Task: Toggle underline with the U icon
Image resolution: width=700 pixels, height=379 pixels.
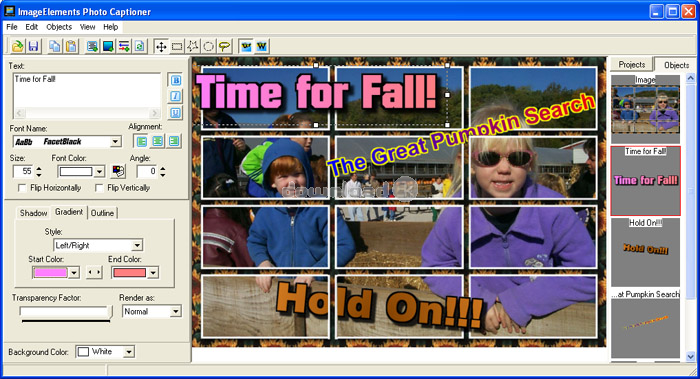Action: (x=175, y=113)
